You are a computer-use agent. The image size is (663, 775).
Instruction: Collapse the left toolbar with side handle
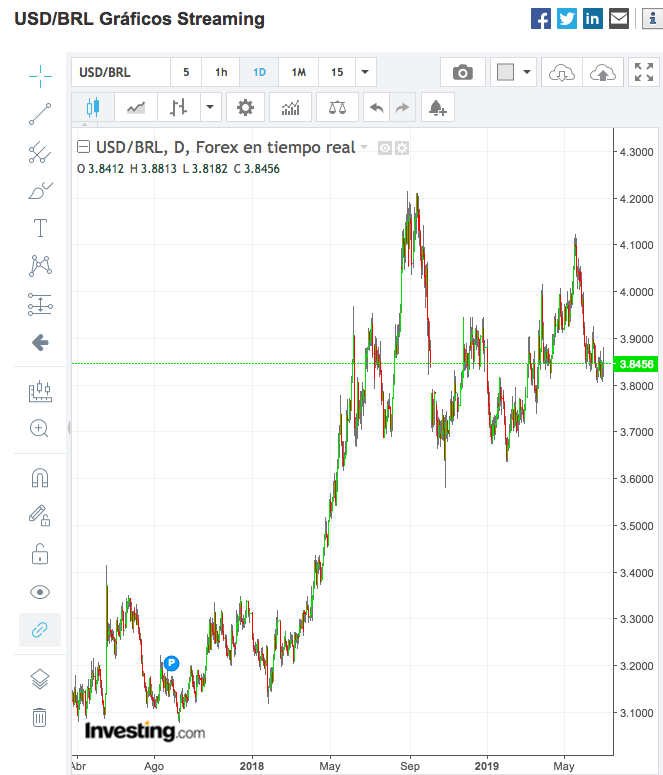tap(69, 428)
